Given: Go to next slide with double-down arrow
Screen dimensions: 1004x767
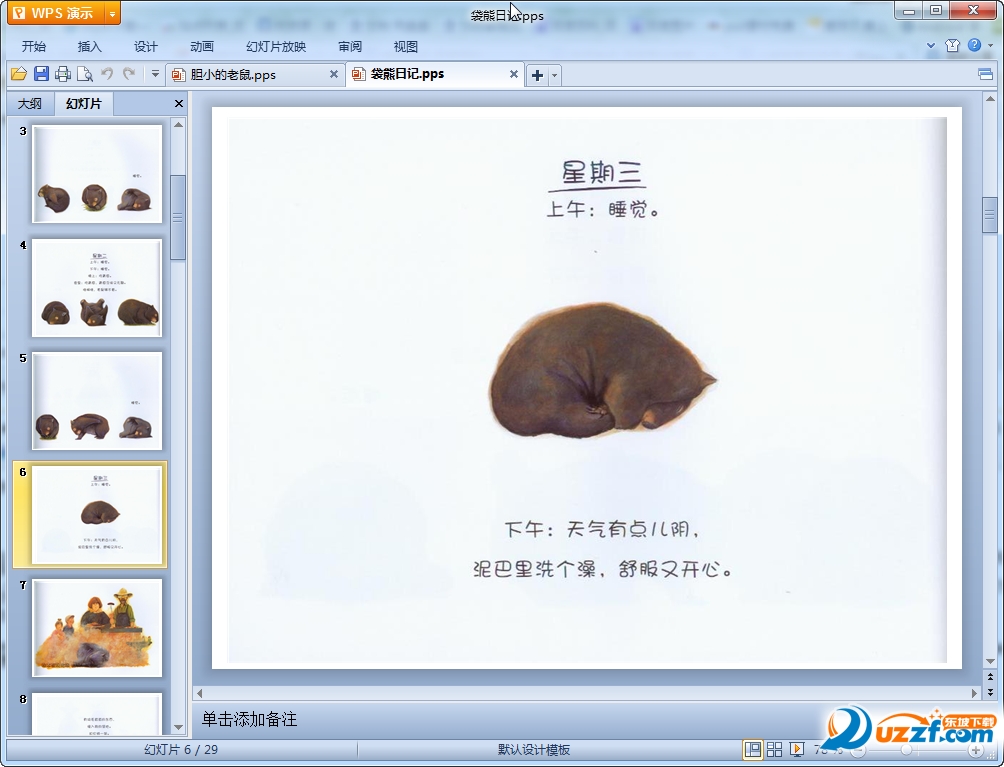Looking at the screenshot, I should pyautogui.click(x=991, y=692).
